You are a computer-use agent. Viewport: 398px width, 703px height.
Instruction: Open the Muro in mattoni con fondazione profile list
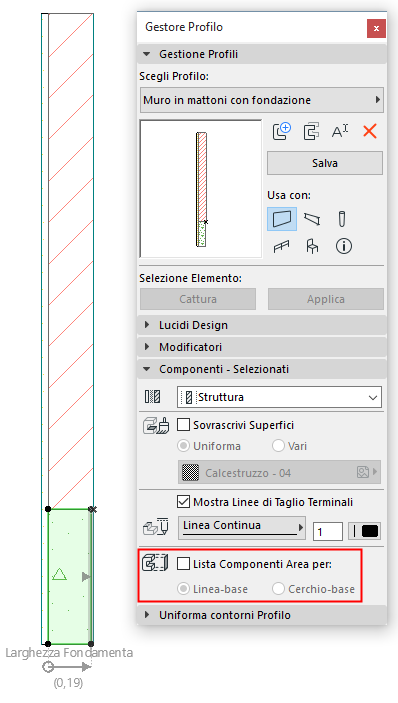[x=262, y=100]
